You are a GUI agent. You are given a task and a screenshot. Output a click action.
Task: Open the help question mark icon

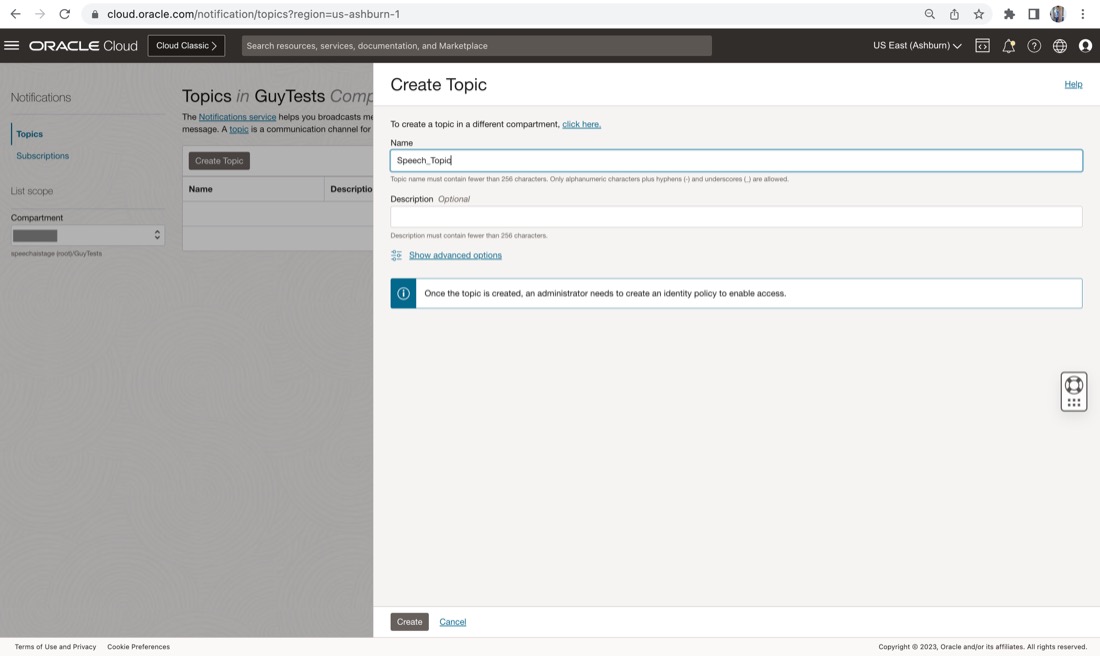pyautogui.click(x=1034, y=46)
